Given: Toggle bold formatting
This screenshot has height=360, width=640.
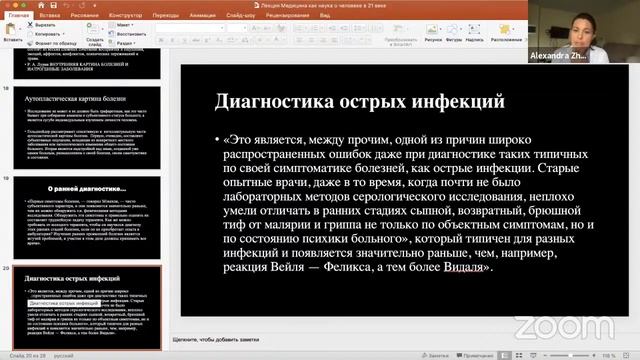Looking at the screenshot, I should [x=161, y=40].
